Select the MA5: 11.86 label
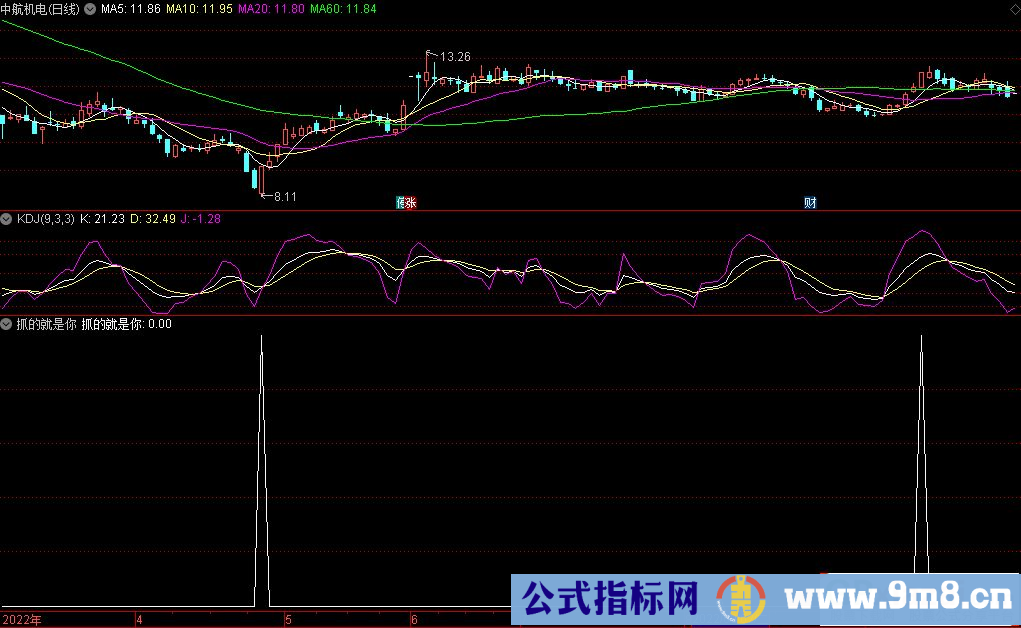Image resolution: width=1021 pixels, height=628 pixels. pos(130,9)
